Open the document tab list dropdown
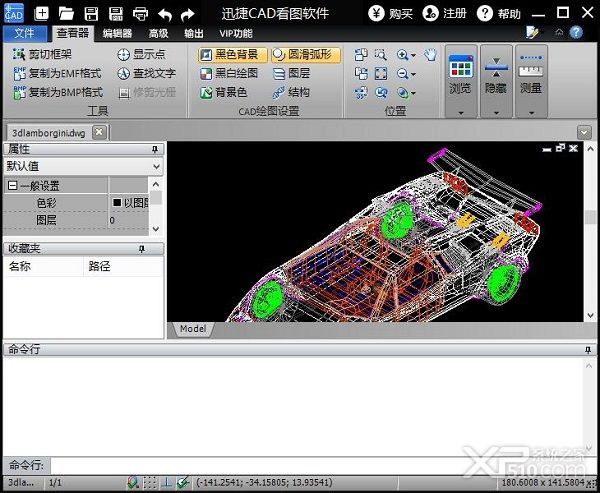Screen dimensions: 600x493 pos(584,132)
